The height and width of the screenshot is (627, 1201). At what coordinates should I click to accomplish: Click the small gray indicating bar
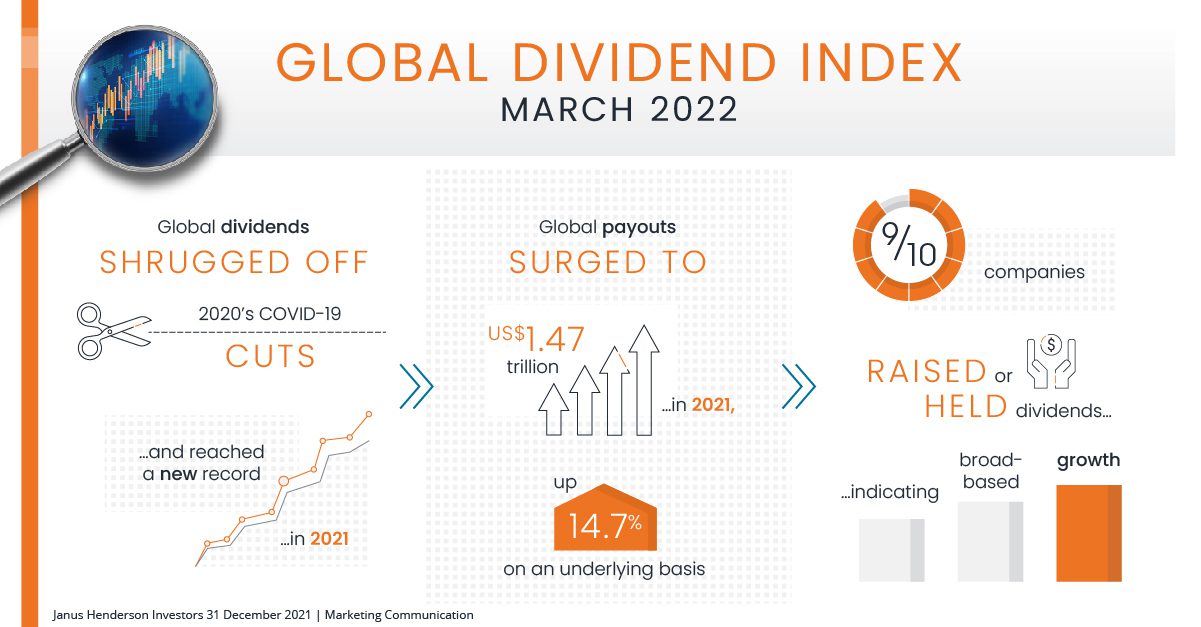[892, 550]
